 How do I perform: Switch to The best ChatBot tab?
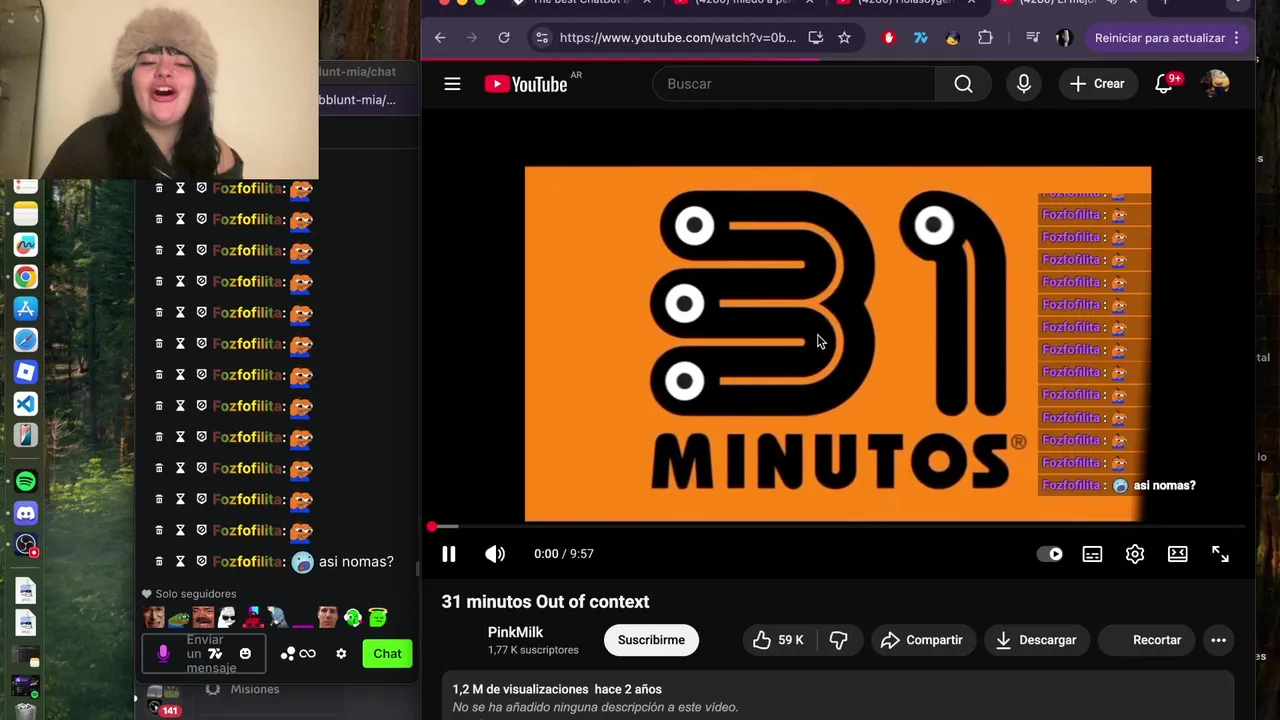point(580,3)
